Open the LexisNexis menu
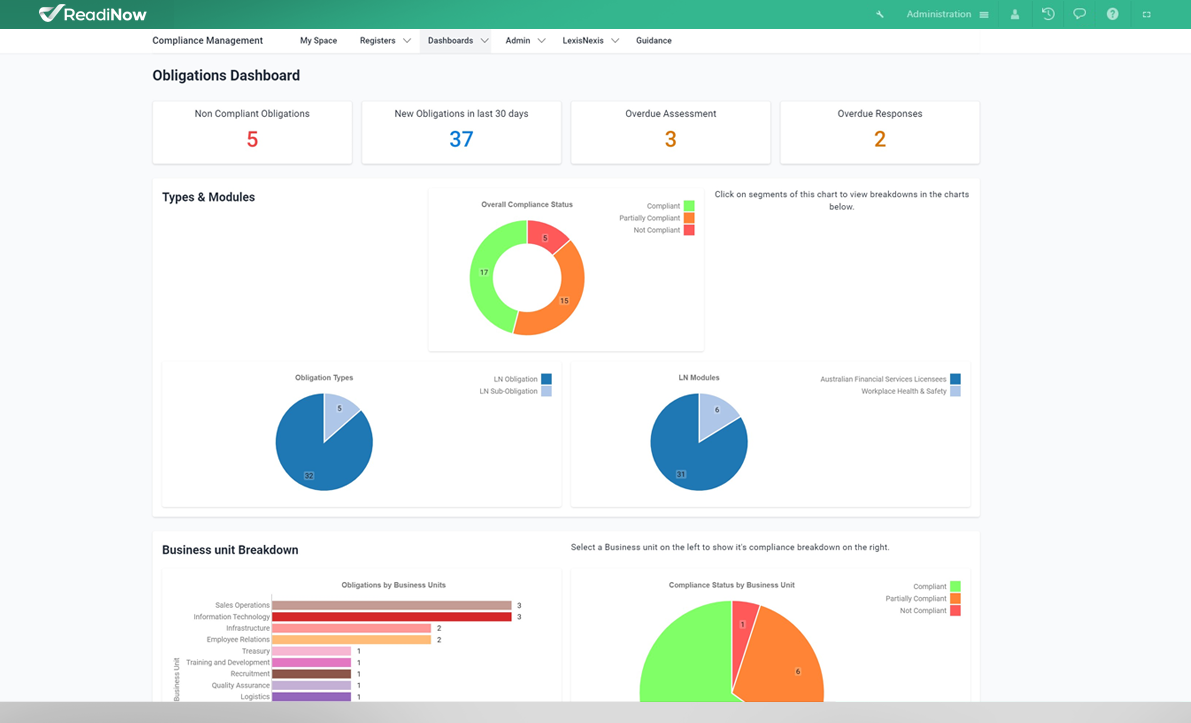The width and height of the screenshot is (1191, 723). pyautogui.click(x=583, y=41)
